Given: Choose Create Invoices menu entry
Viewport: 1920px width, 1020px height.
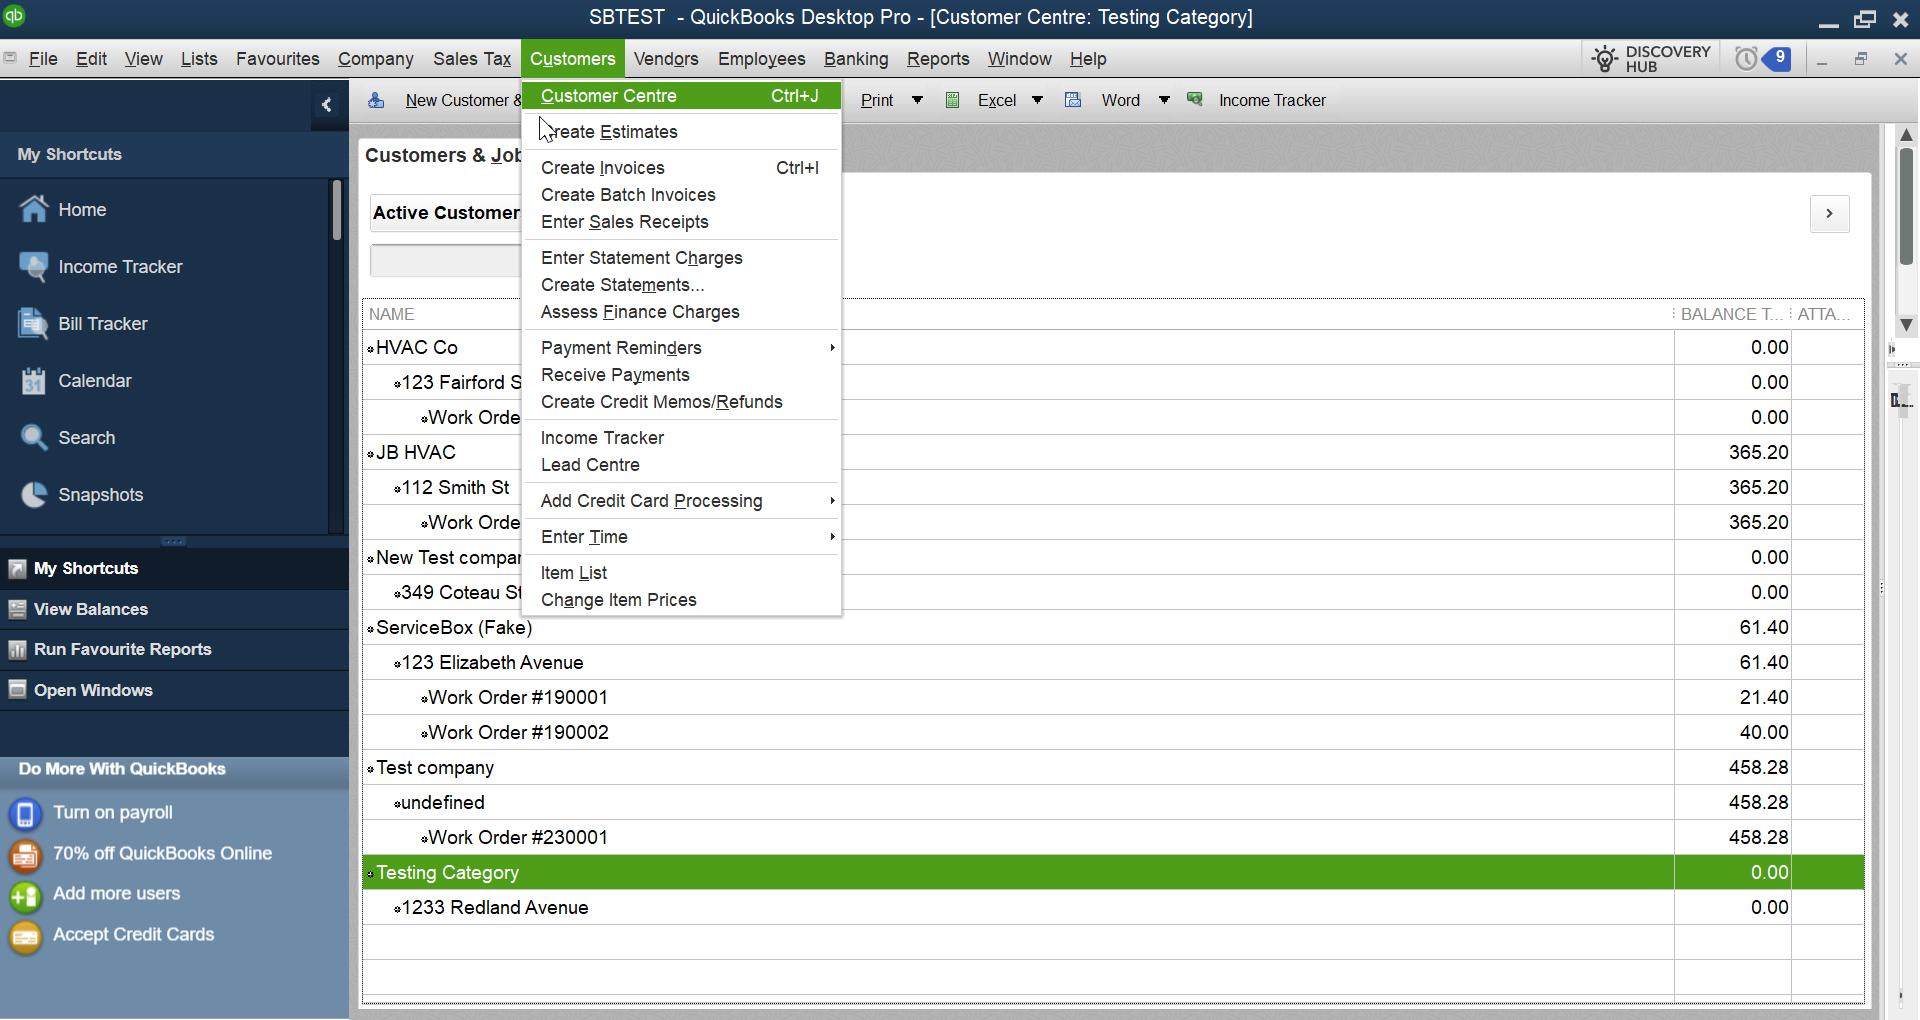Looking at the screenshot, I should (x=681, y=168).
